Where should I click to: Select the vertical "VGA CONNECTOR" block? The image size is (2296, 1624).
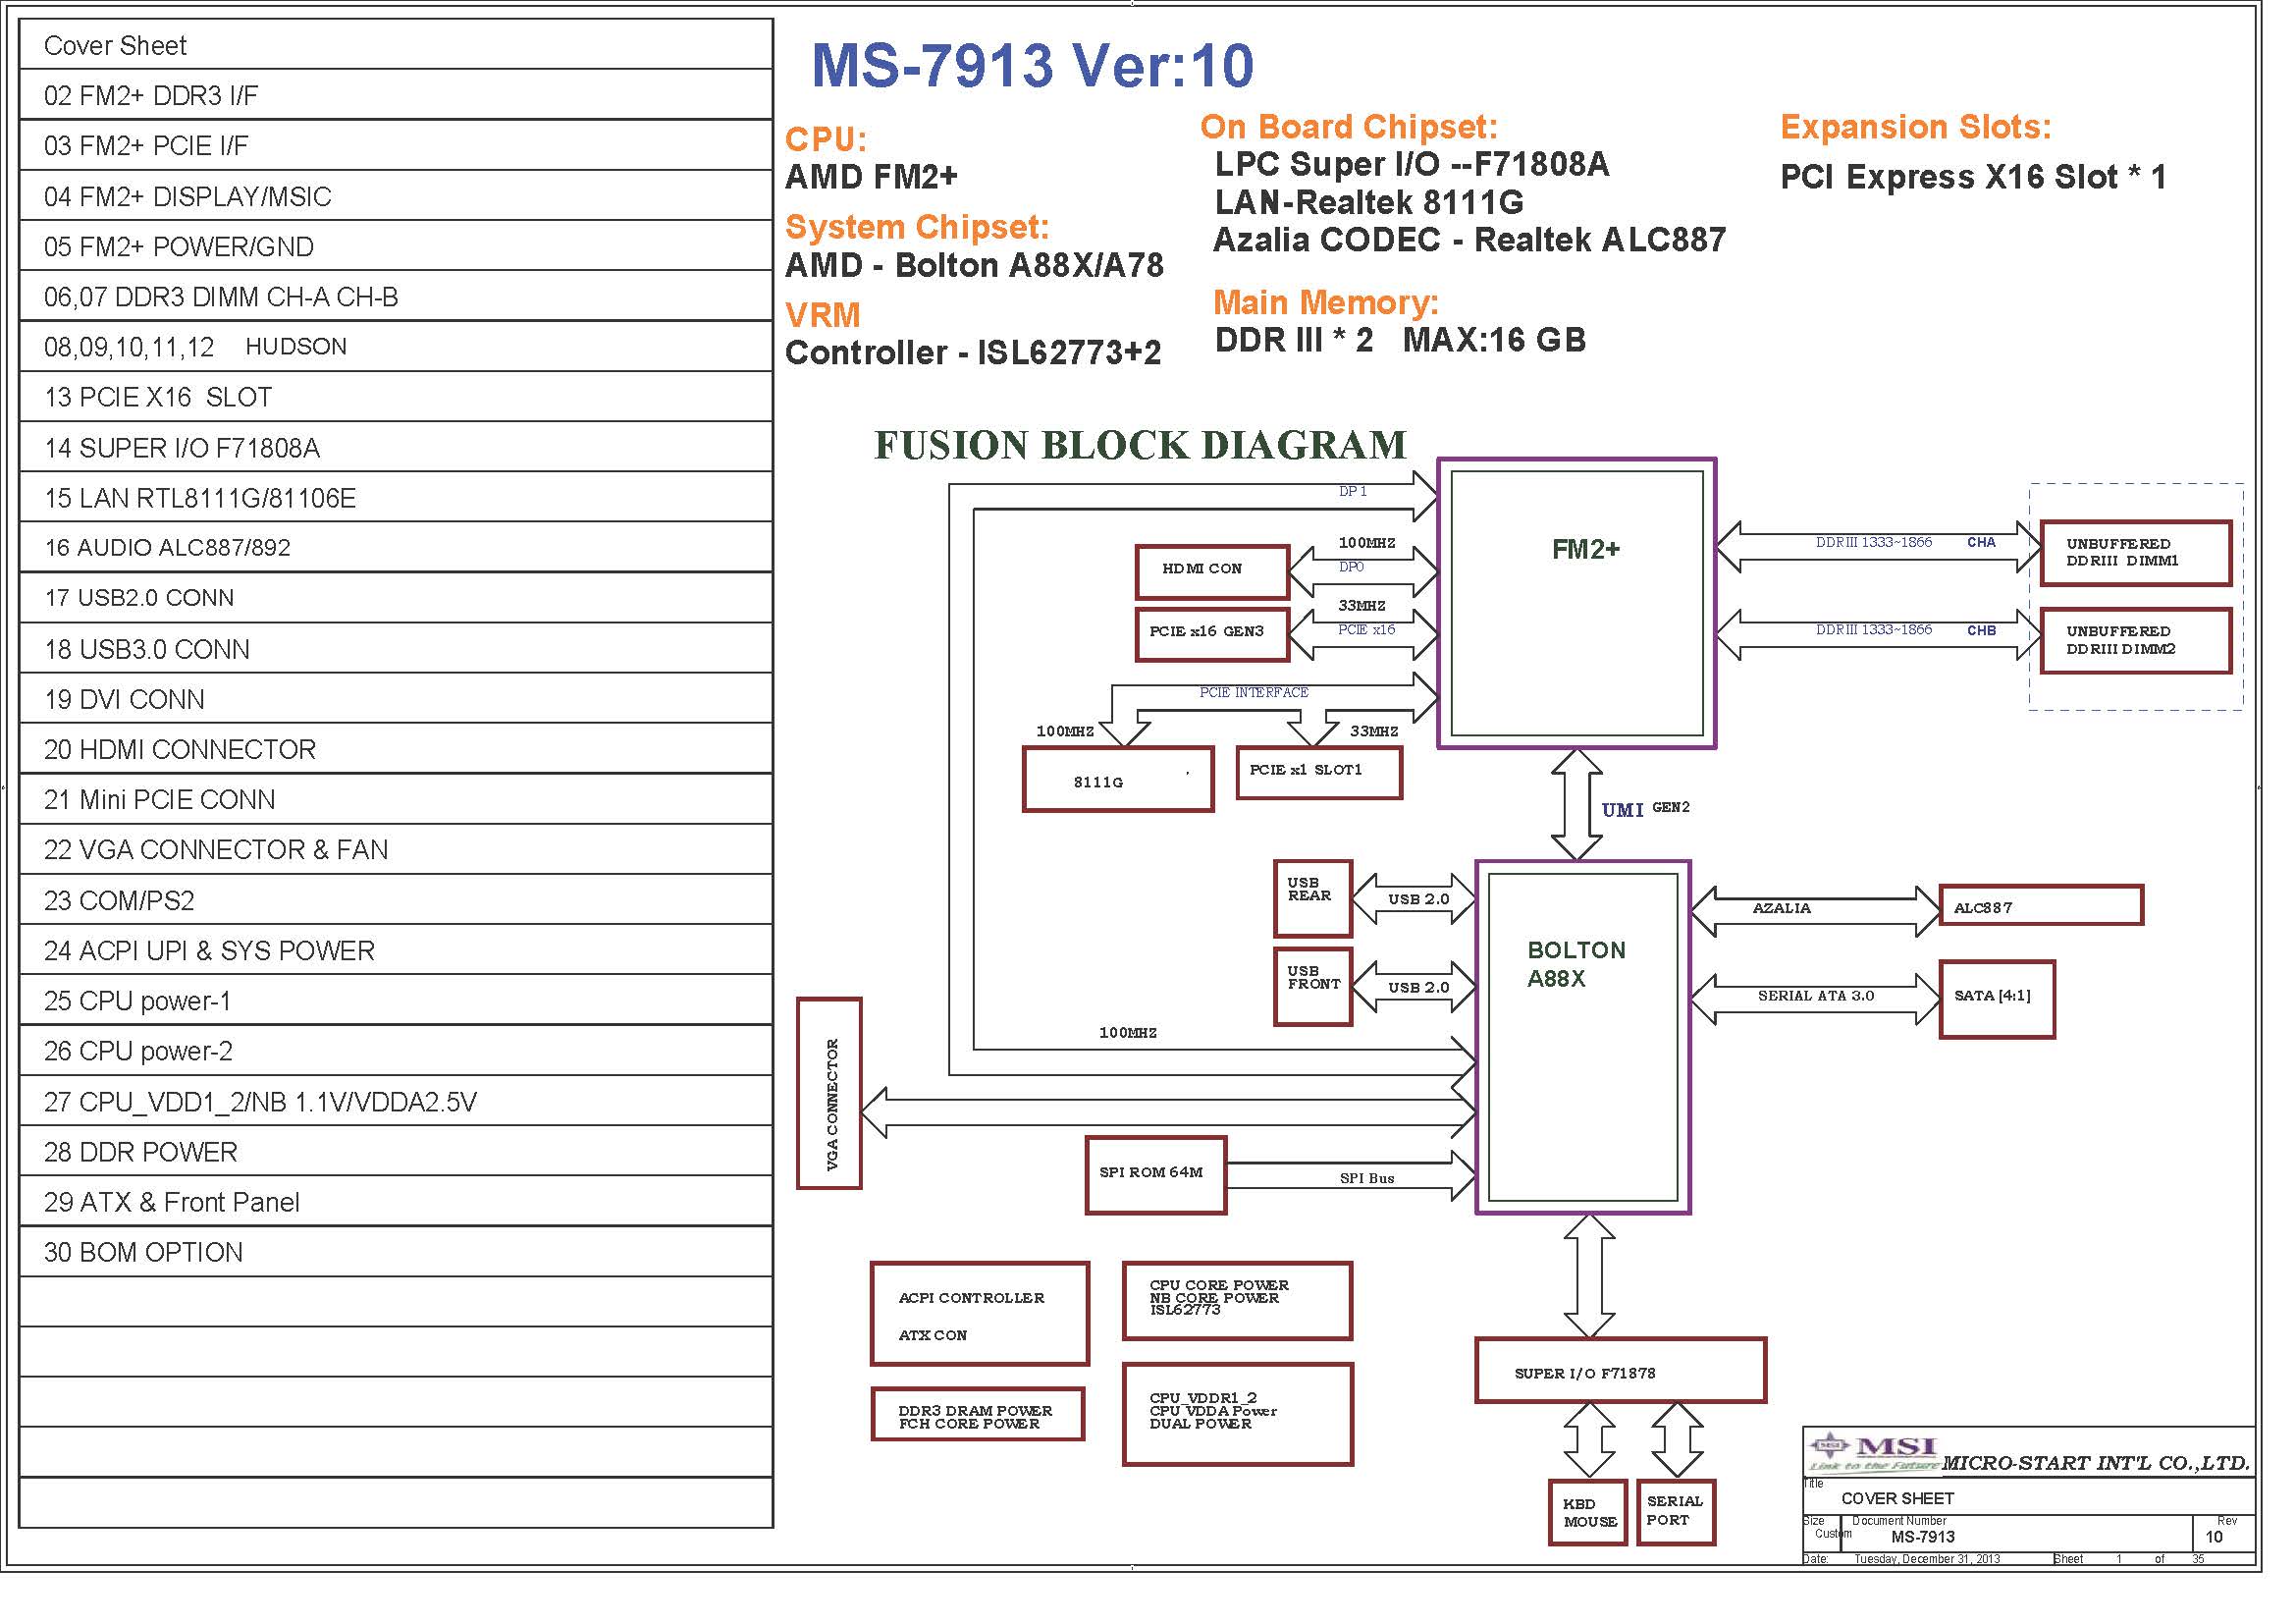[x=829, y=1093]
